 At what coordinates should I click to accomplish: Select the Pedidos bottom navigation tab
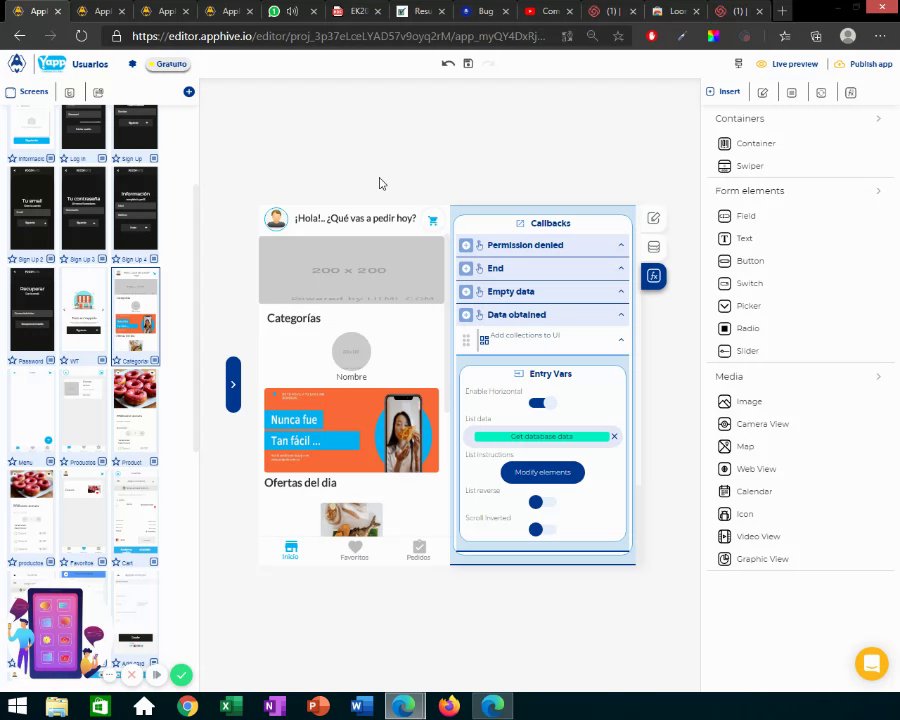418,550
